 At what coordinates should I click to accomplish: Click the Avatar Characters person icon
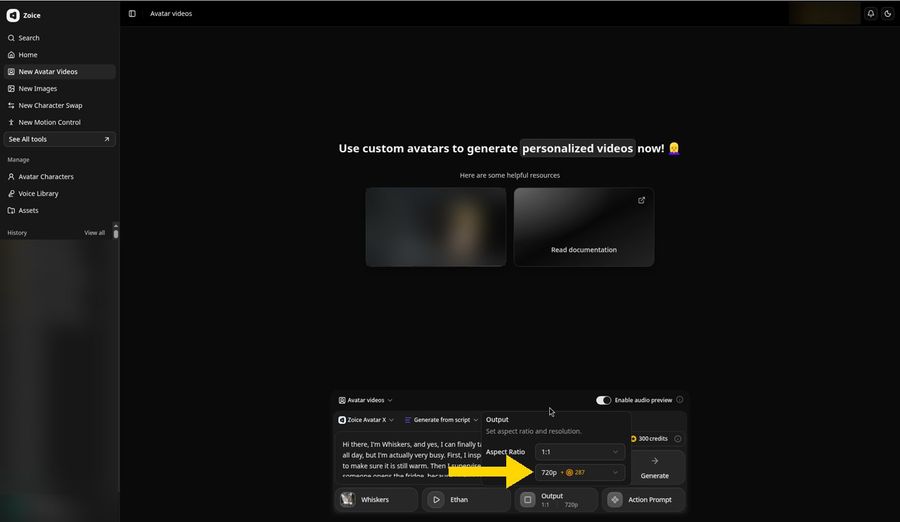pos(11,177)
